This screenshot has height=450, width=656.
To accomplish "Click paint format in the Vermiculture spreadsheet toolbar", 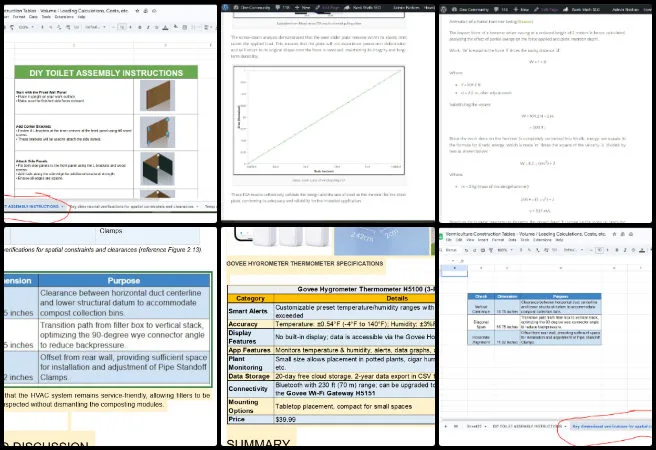I will (x=491, y=250).
